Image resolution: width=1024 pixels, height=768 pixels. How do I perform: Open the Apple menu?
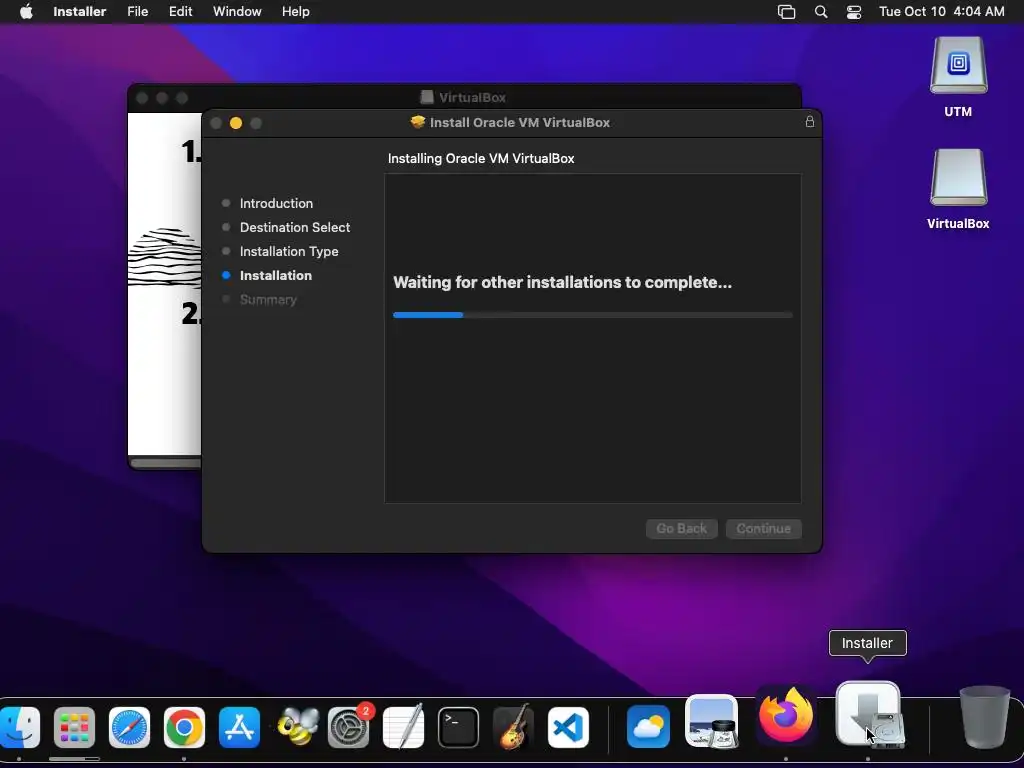[26, 11]
